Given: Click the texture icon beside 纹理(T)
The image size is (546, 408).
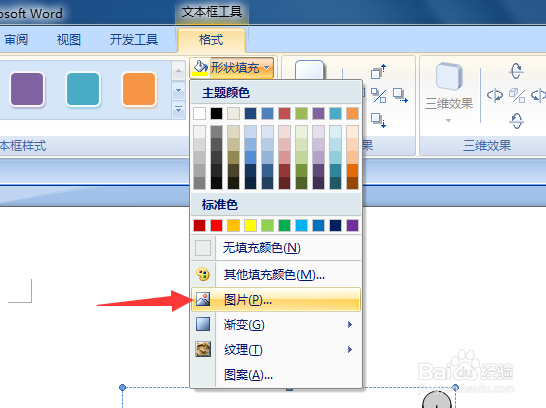Looking at the screenshot, I should 203,349.
